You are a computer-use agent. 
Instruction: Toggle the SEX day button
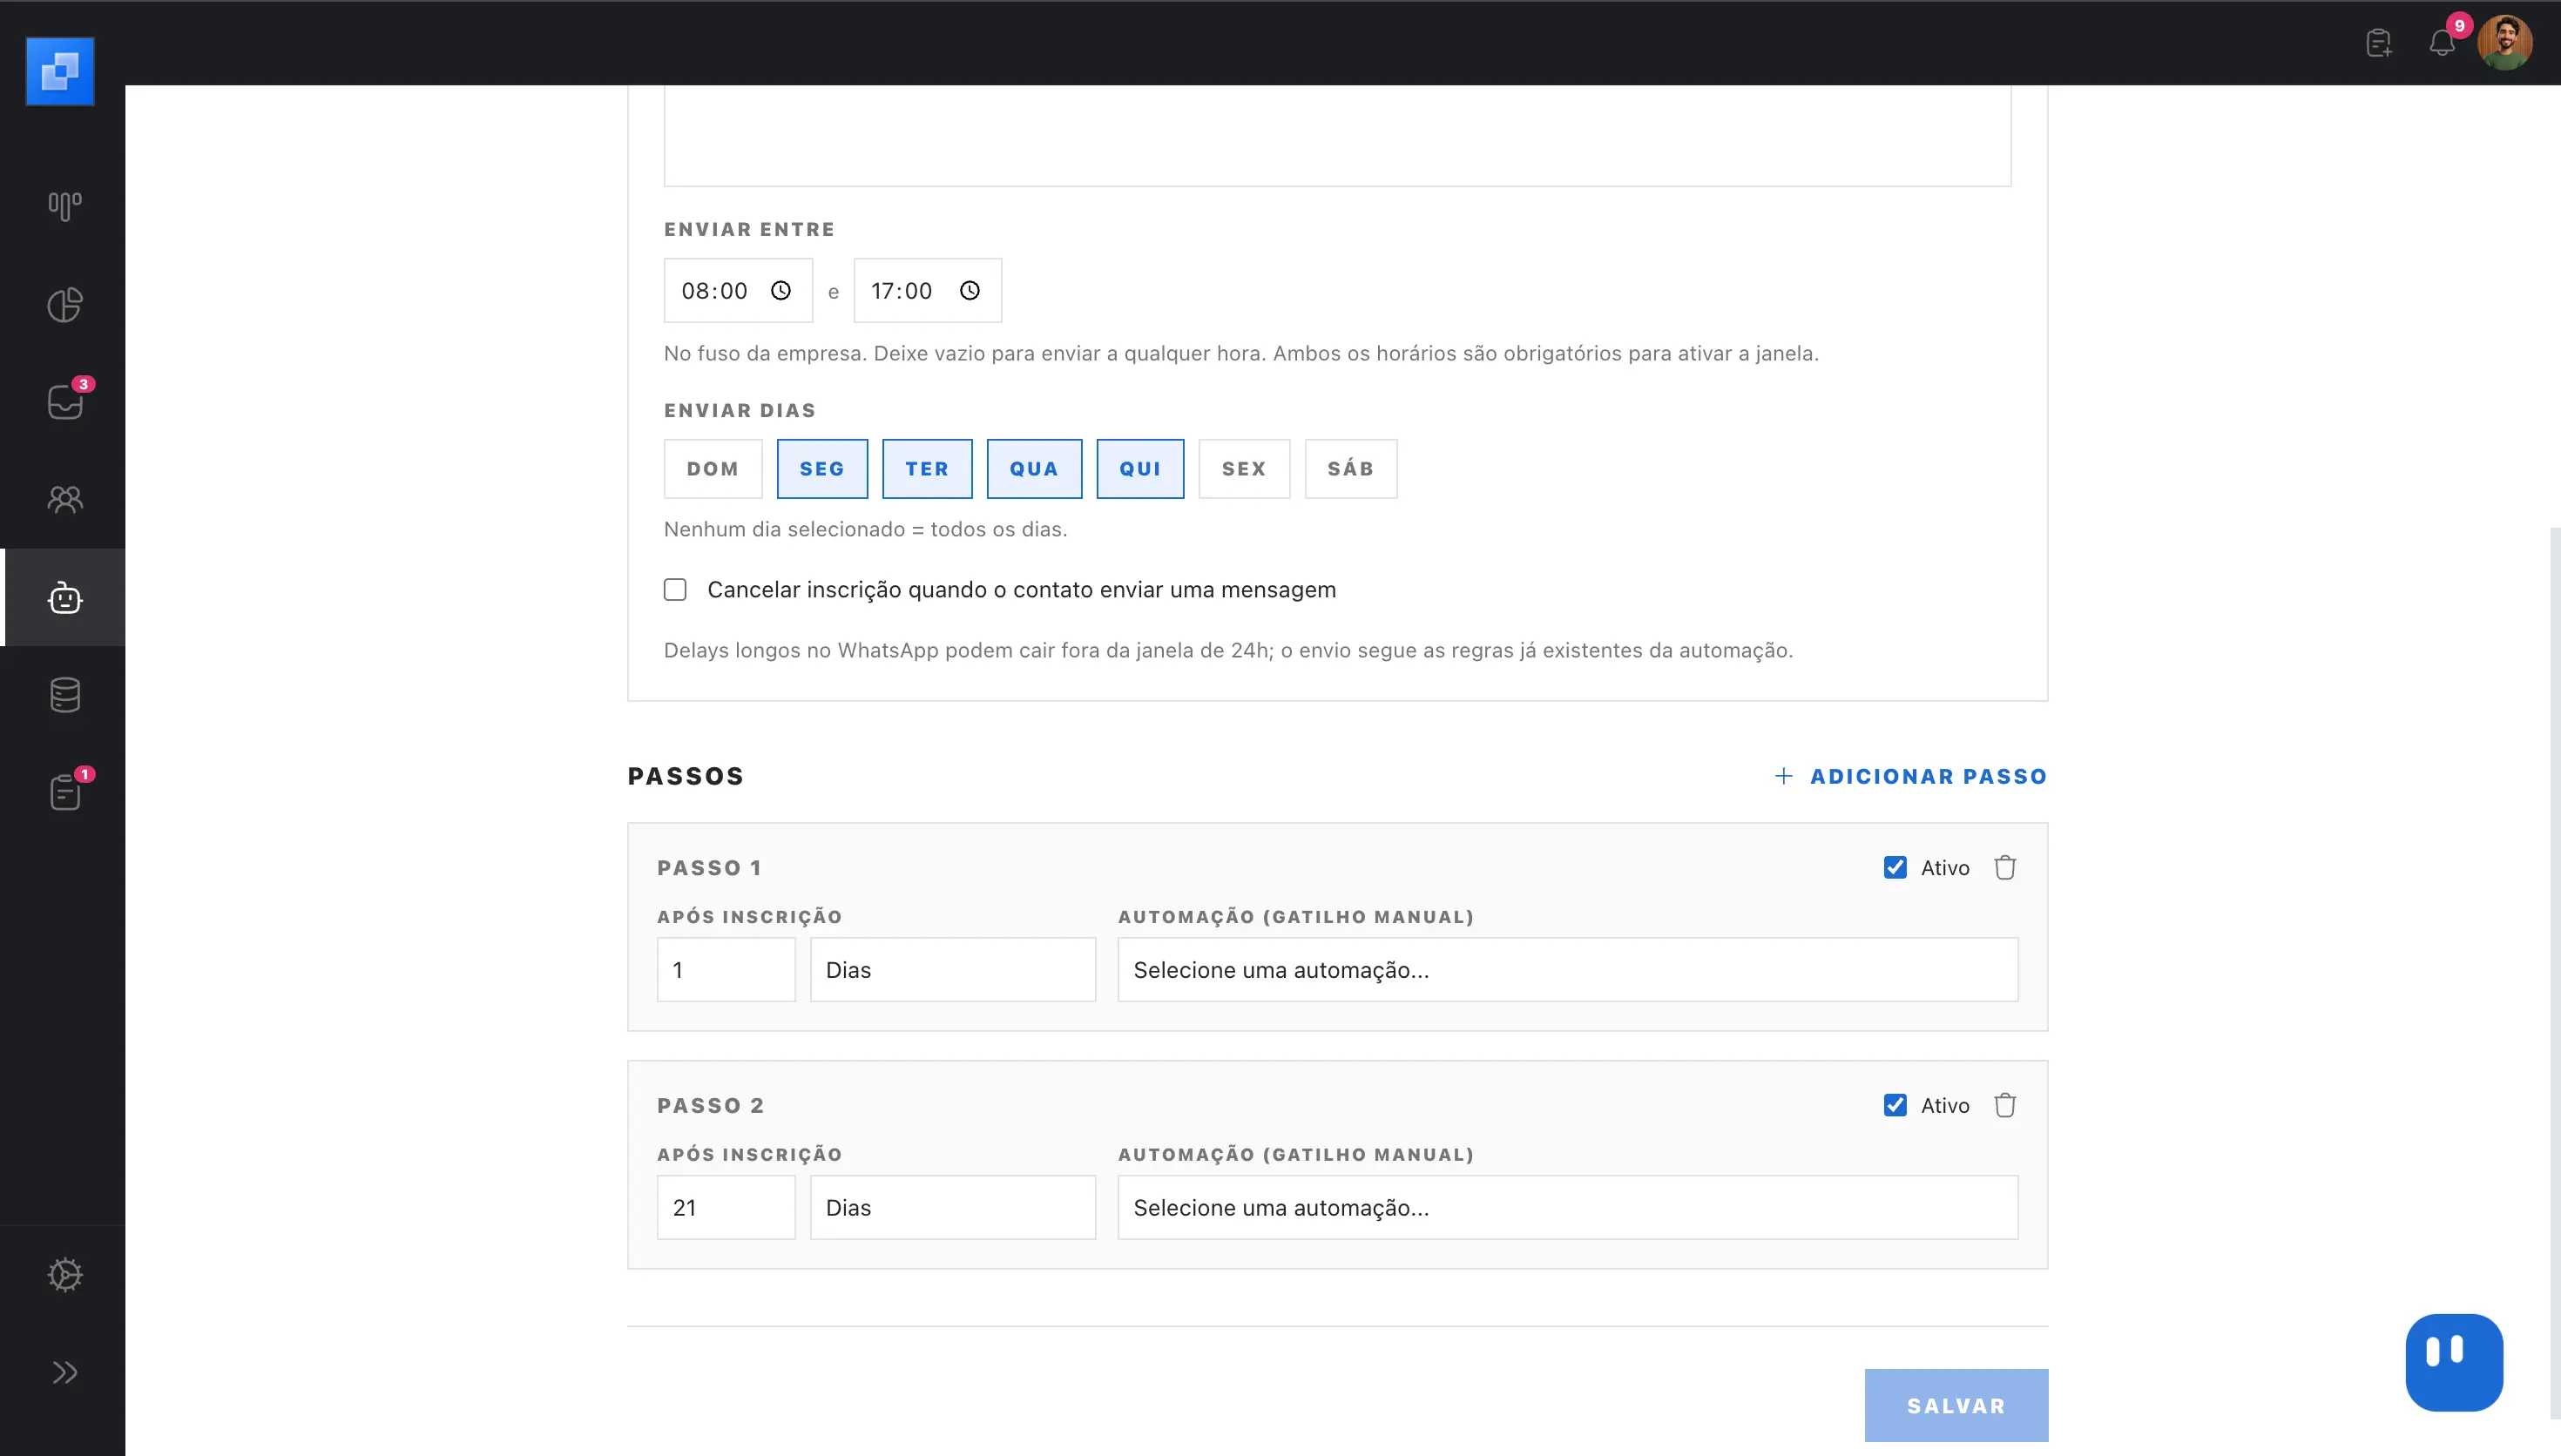(x=1244, y=469)
